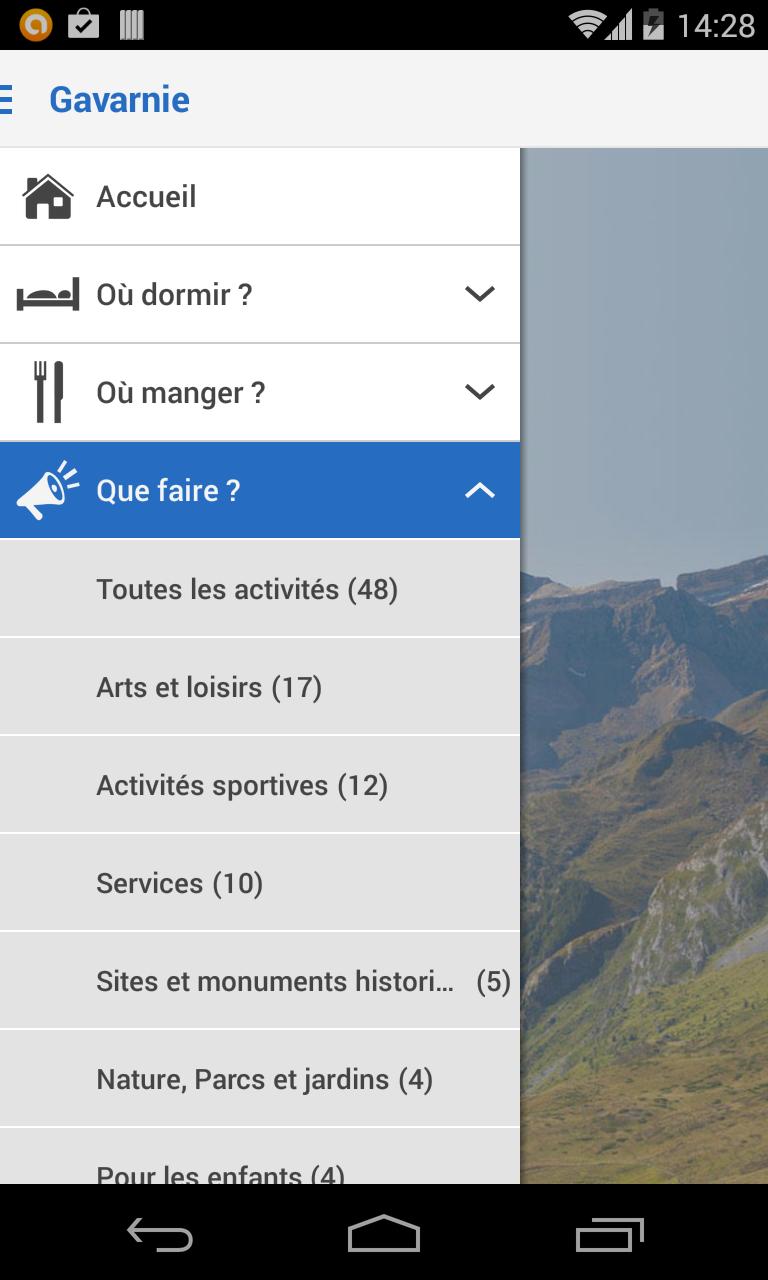Select Arts et loisirs (17)
768x1280 pixels.
click(x=209, y=687)
